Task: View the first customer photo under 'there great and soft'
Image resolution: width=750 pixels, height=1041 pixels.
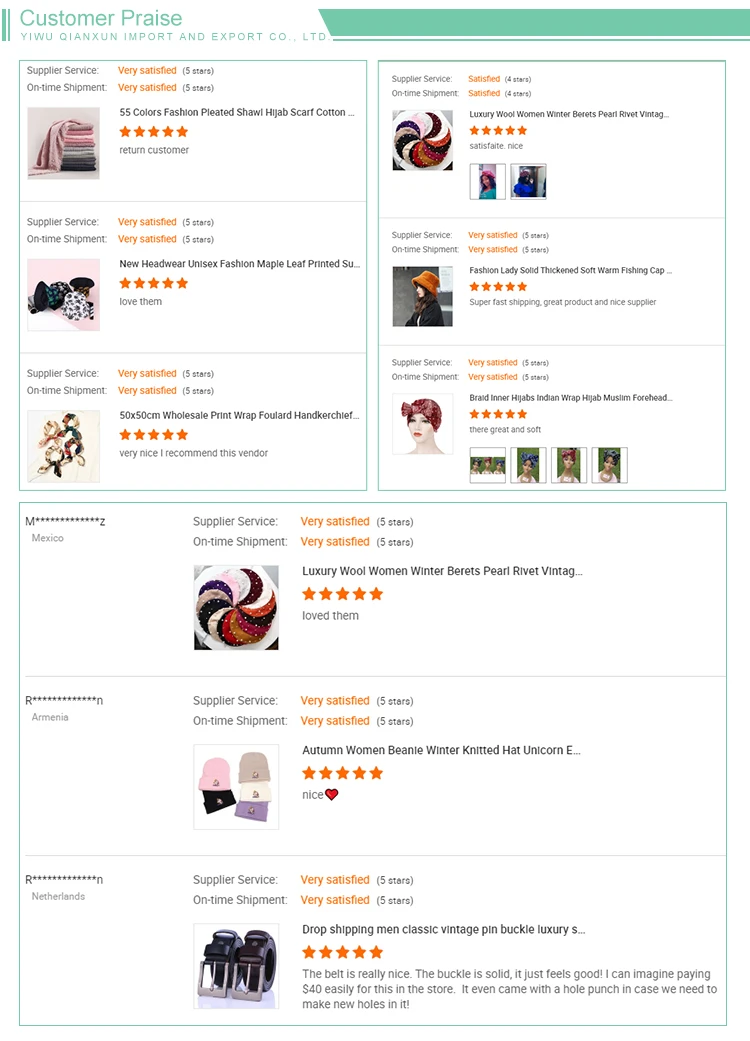Action: pos(488,465)
